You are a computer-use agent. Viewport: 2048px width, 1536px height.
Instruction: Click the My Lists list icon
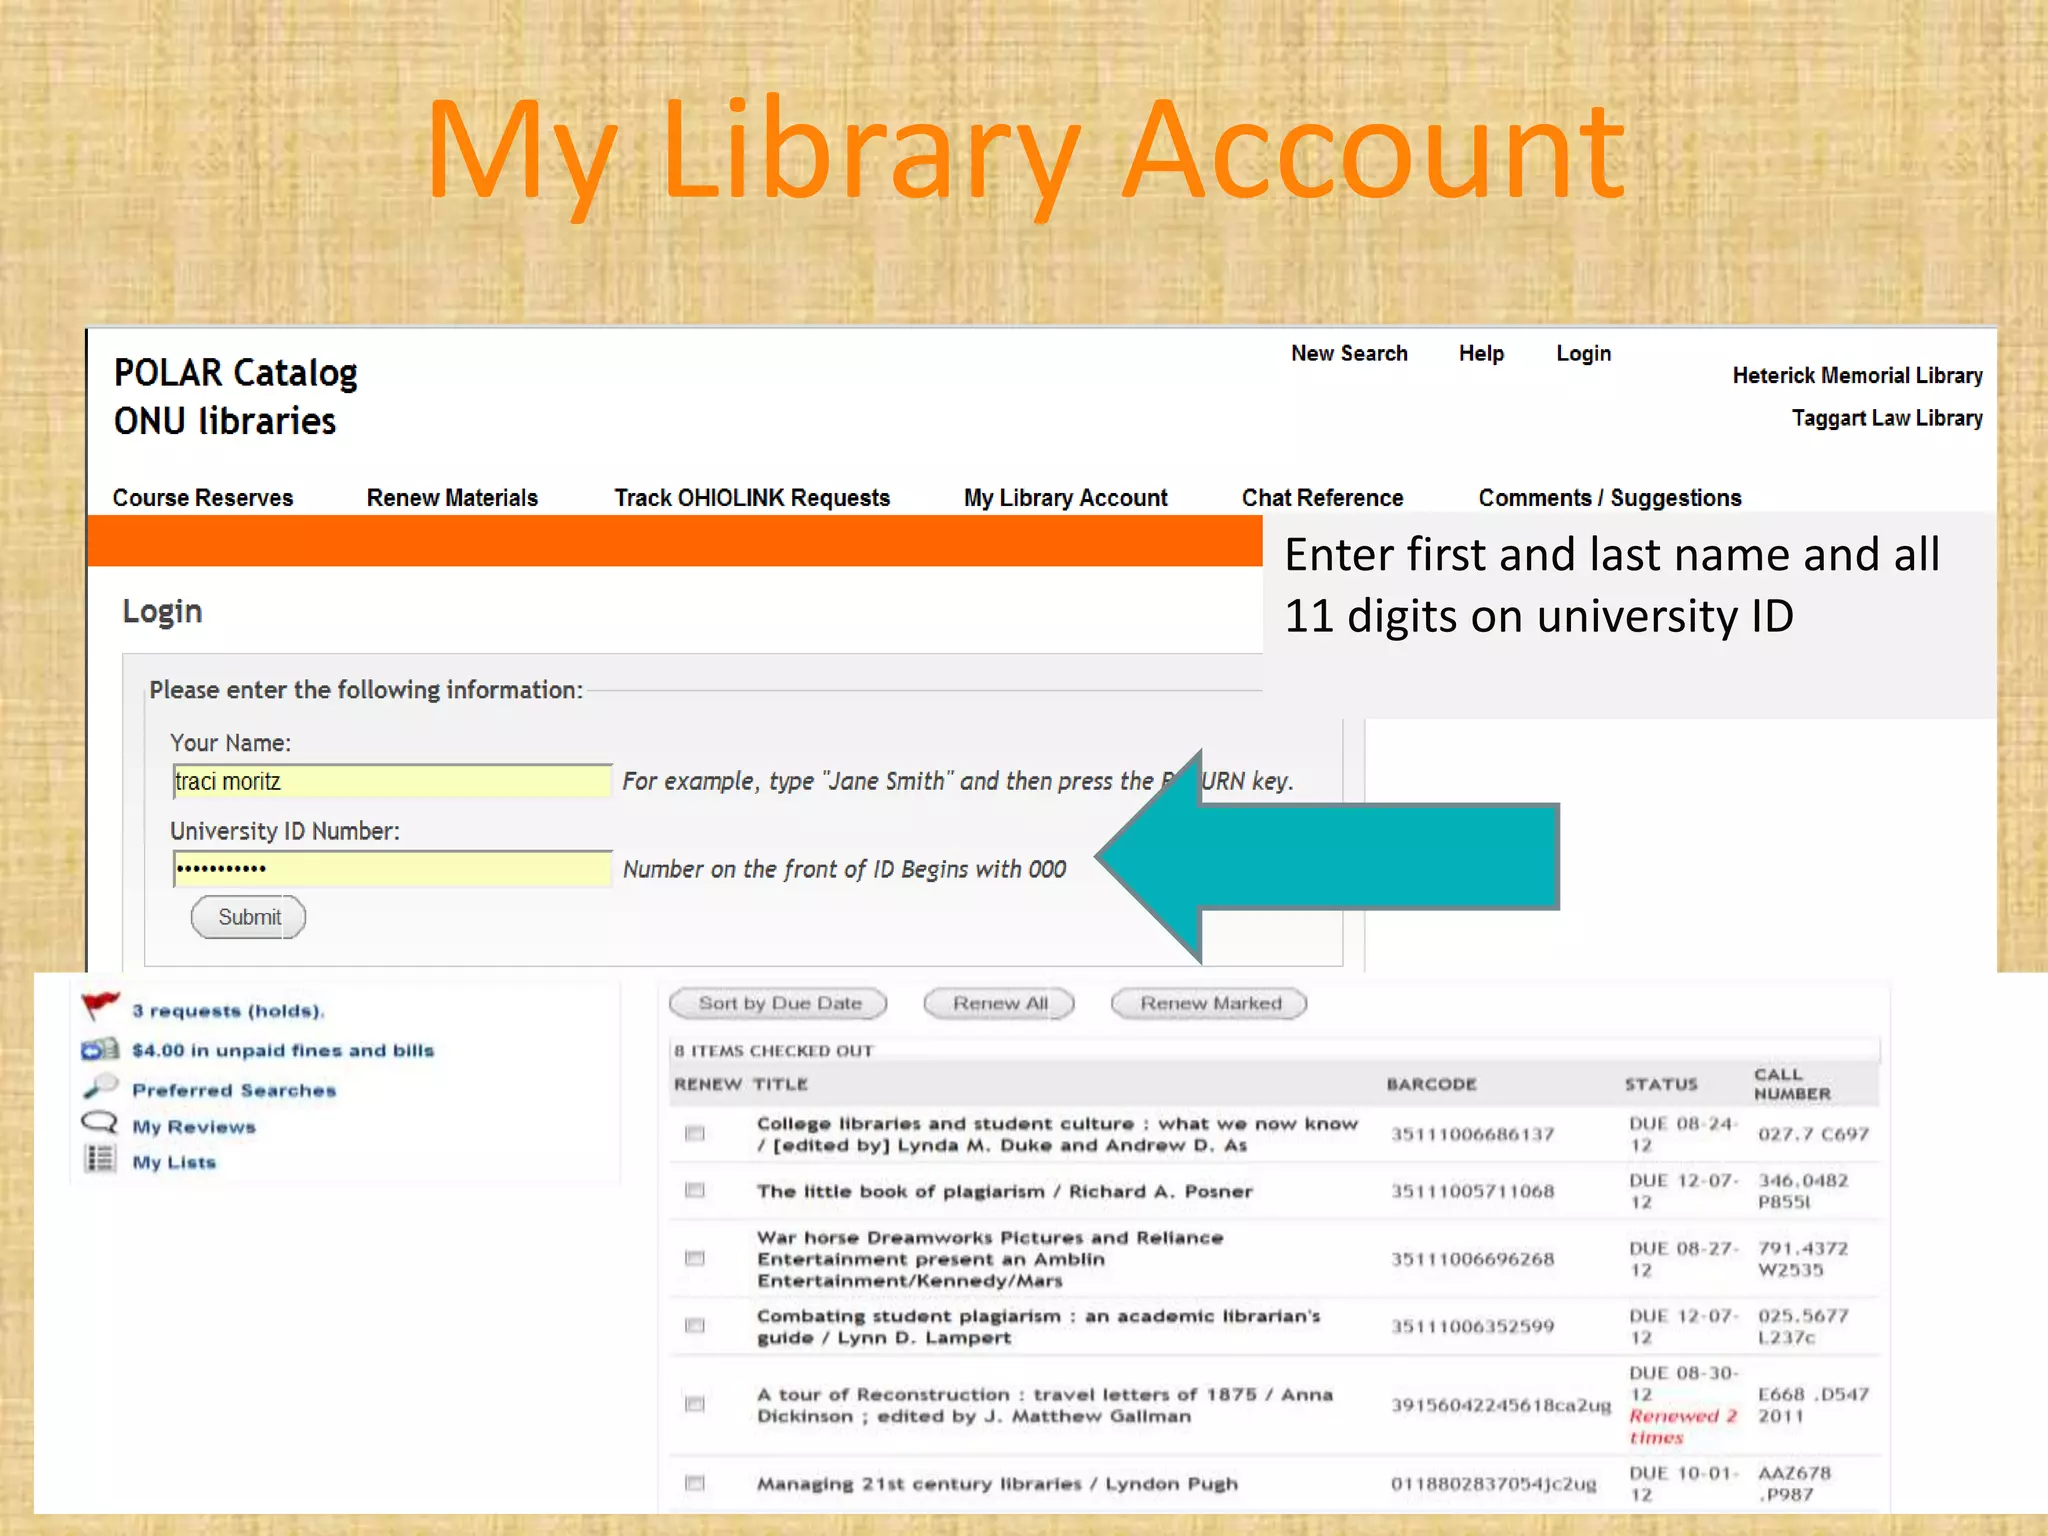(x=100, y=1160)
